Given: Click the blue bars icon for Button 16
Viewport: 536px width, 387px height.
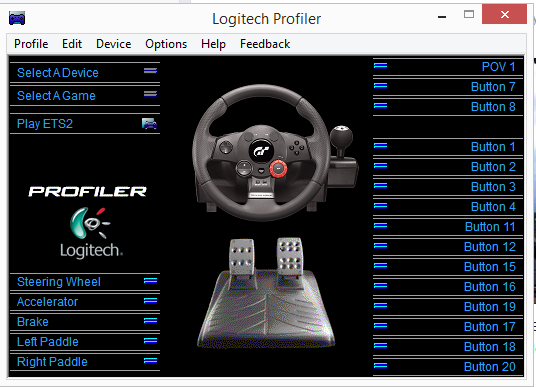Looking at the screenshot, I should pos(380,285).
